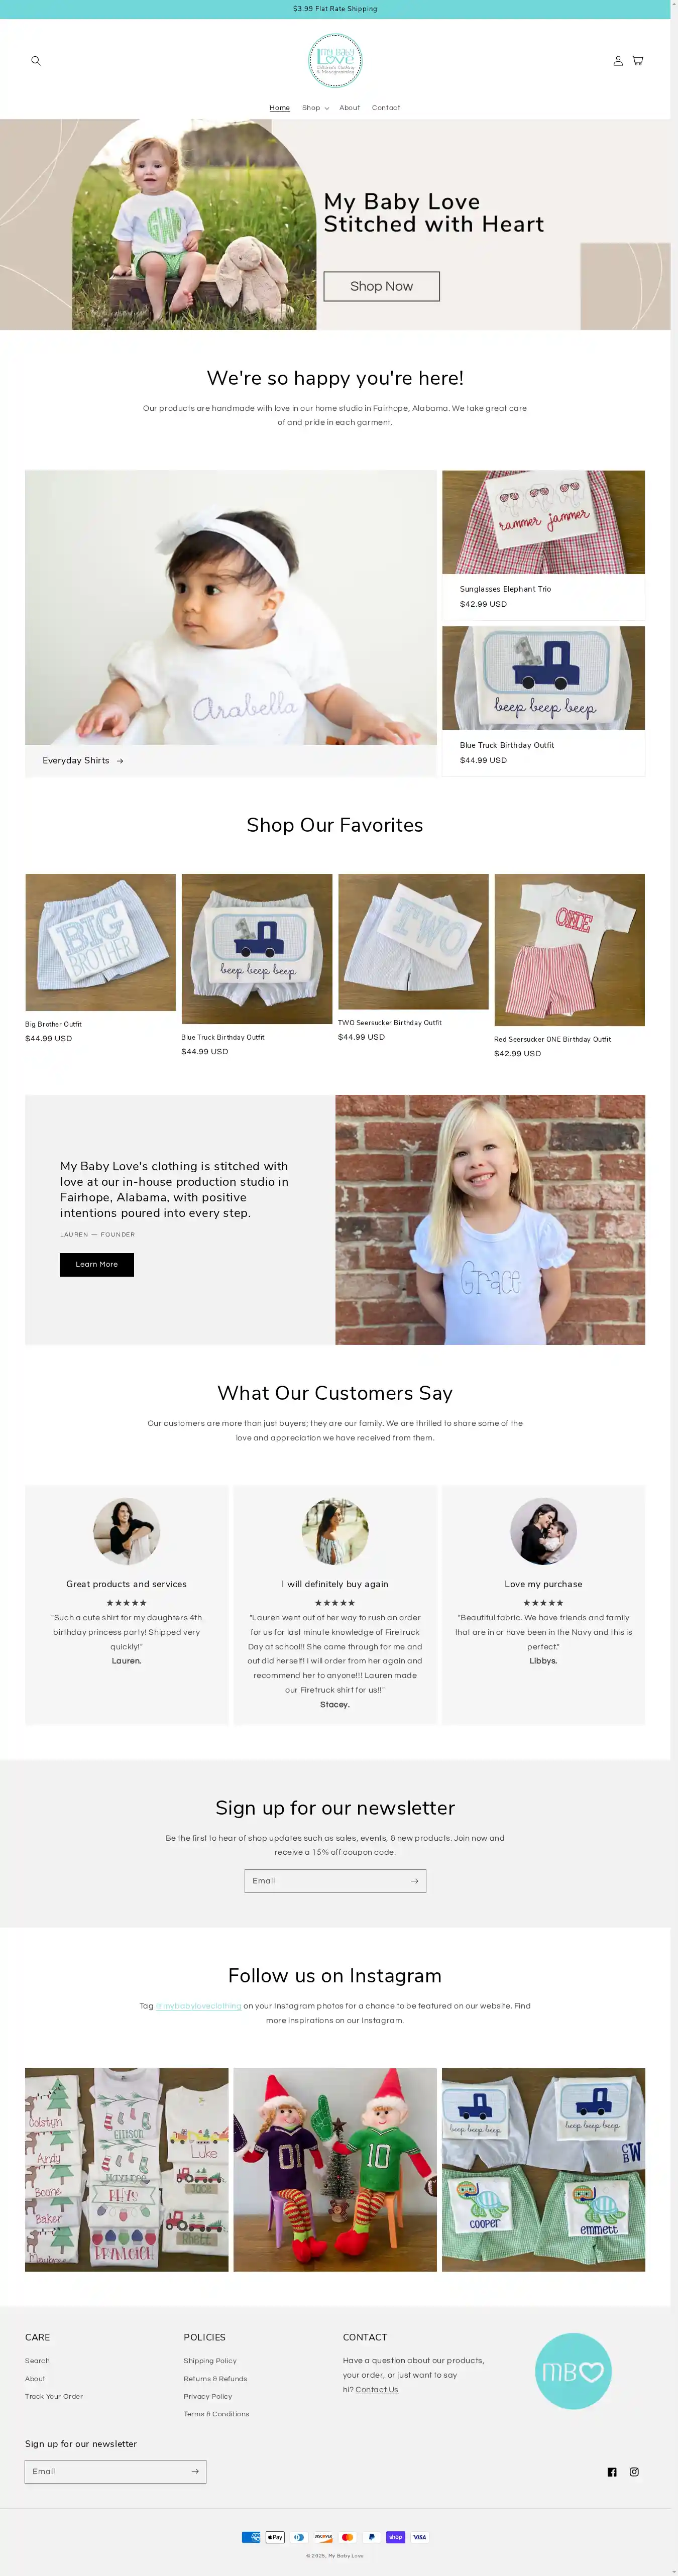Follow the @mybabyloveclothing Instagram link
This screenshot has height=2576, width=678.
(x=198, y=2005)
